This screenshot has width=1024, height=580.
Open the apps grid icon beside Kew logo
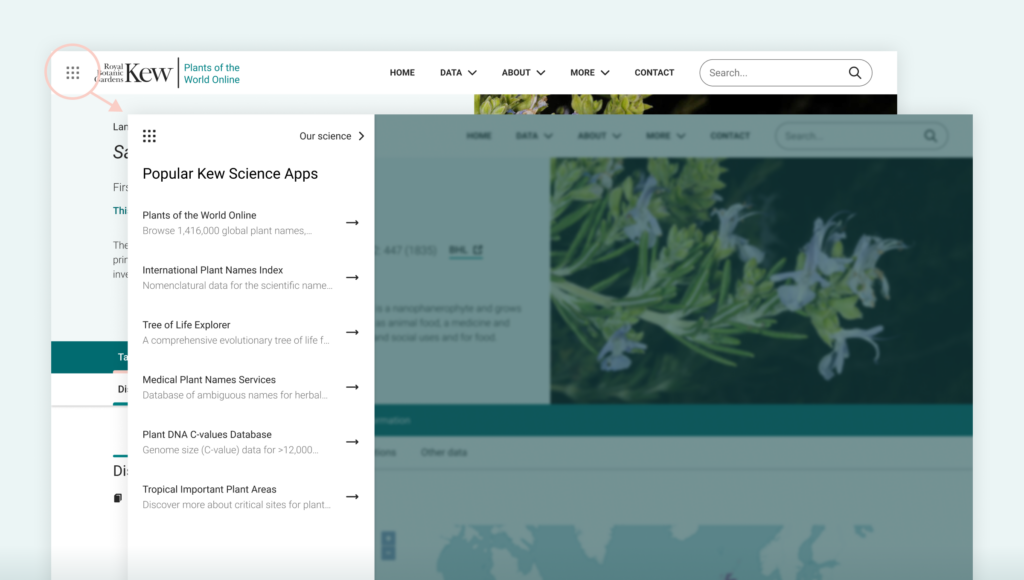pyautogui.click(x=72, y=72)
